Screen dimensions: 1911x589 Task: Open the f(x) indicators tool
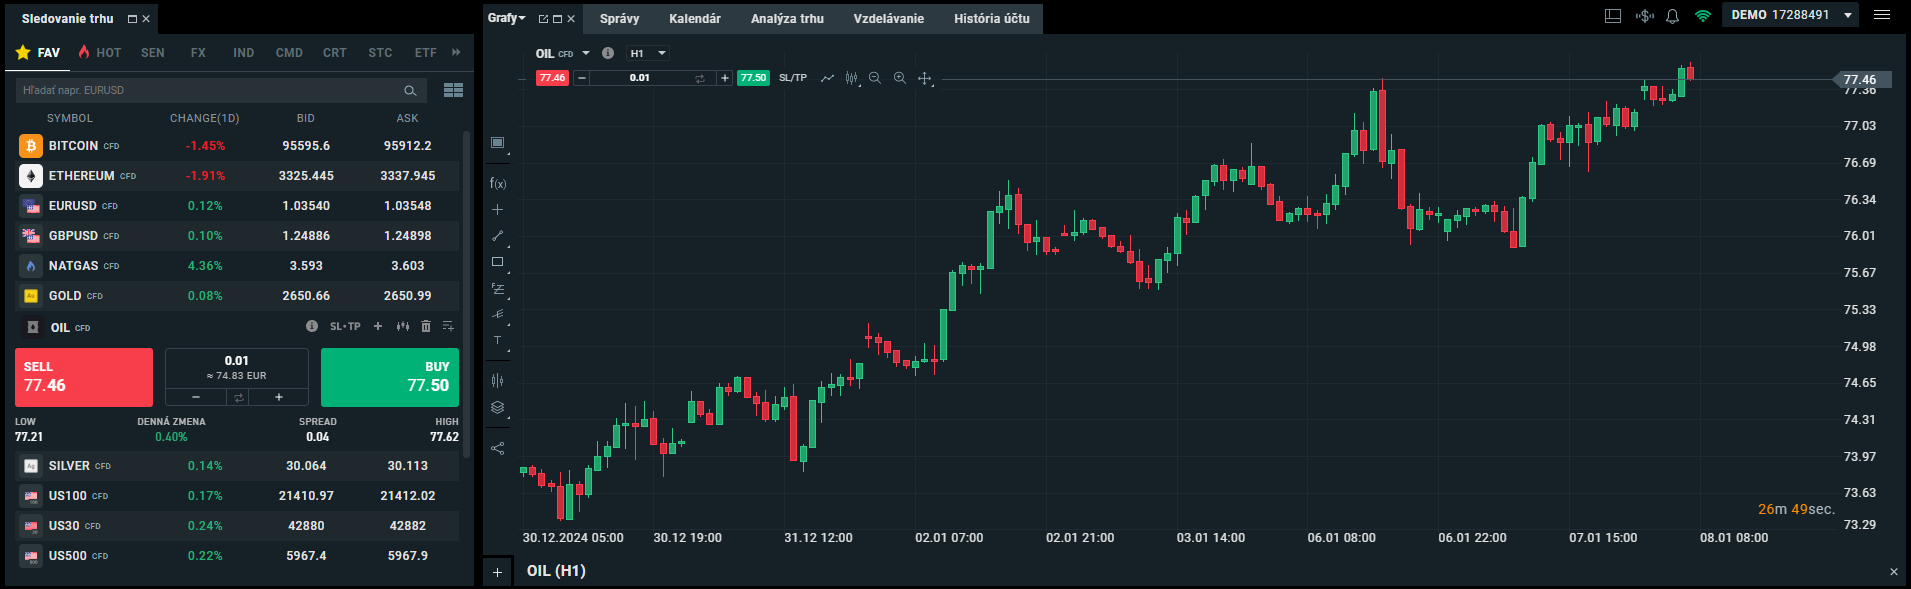(497, 183)
